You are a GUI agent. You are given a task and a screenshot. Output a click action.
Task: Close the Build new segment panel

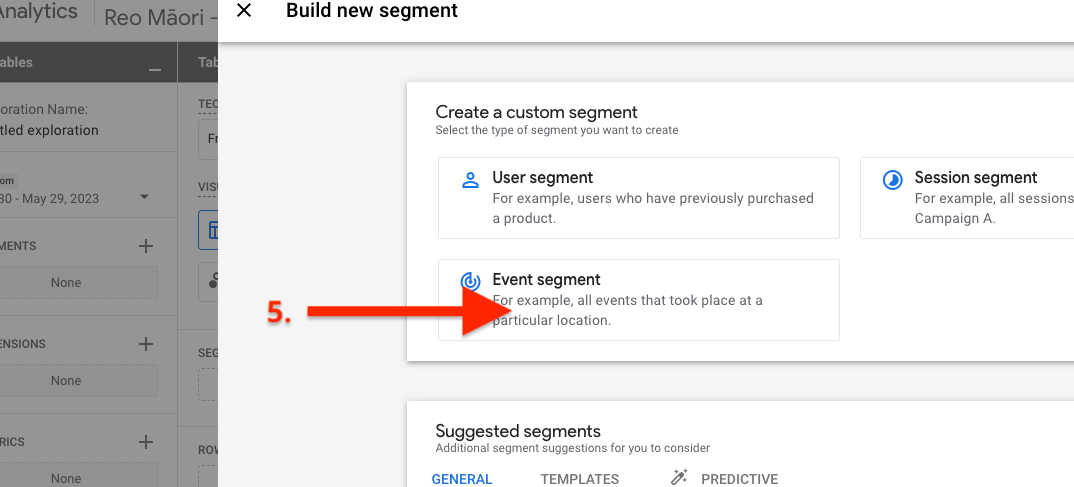coord(244,11)
